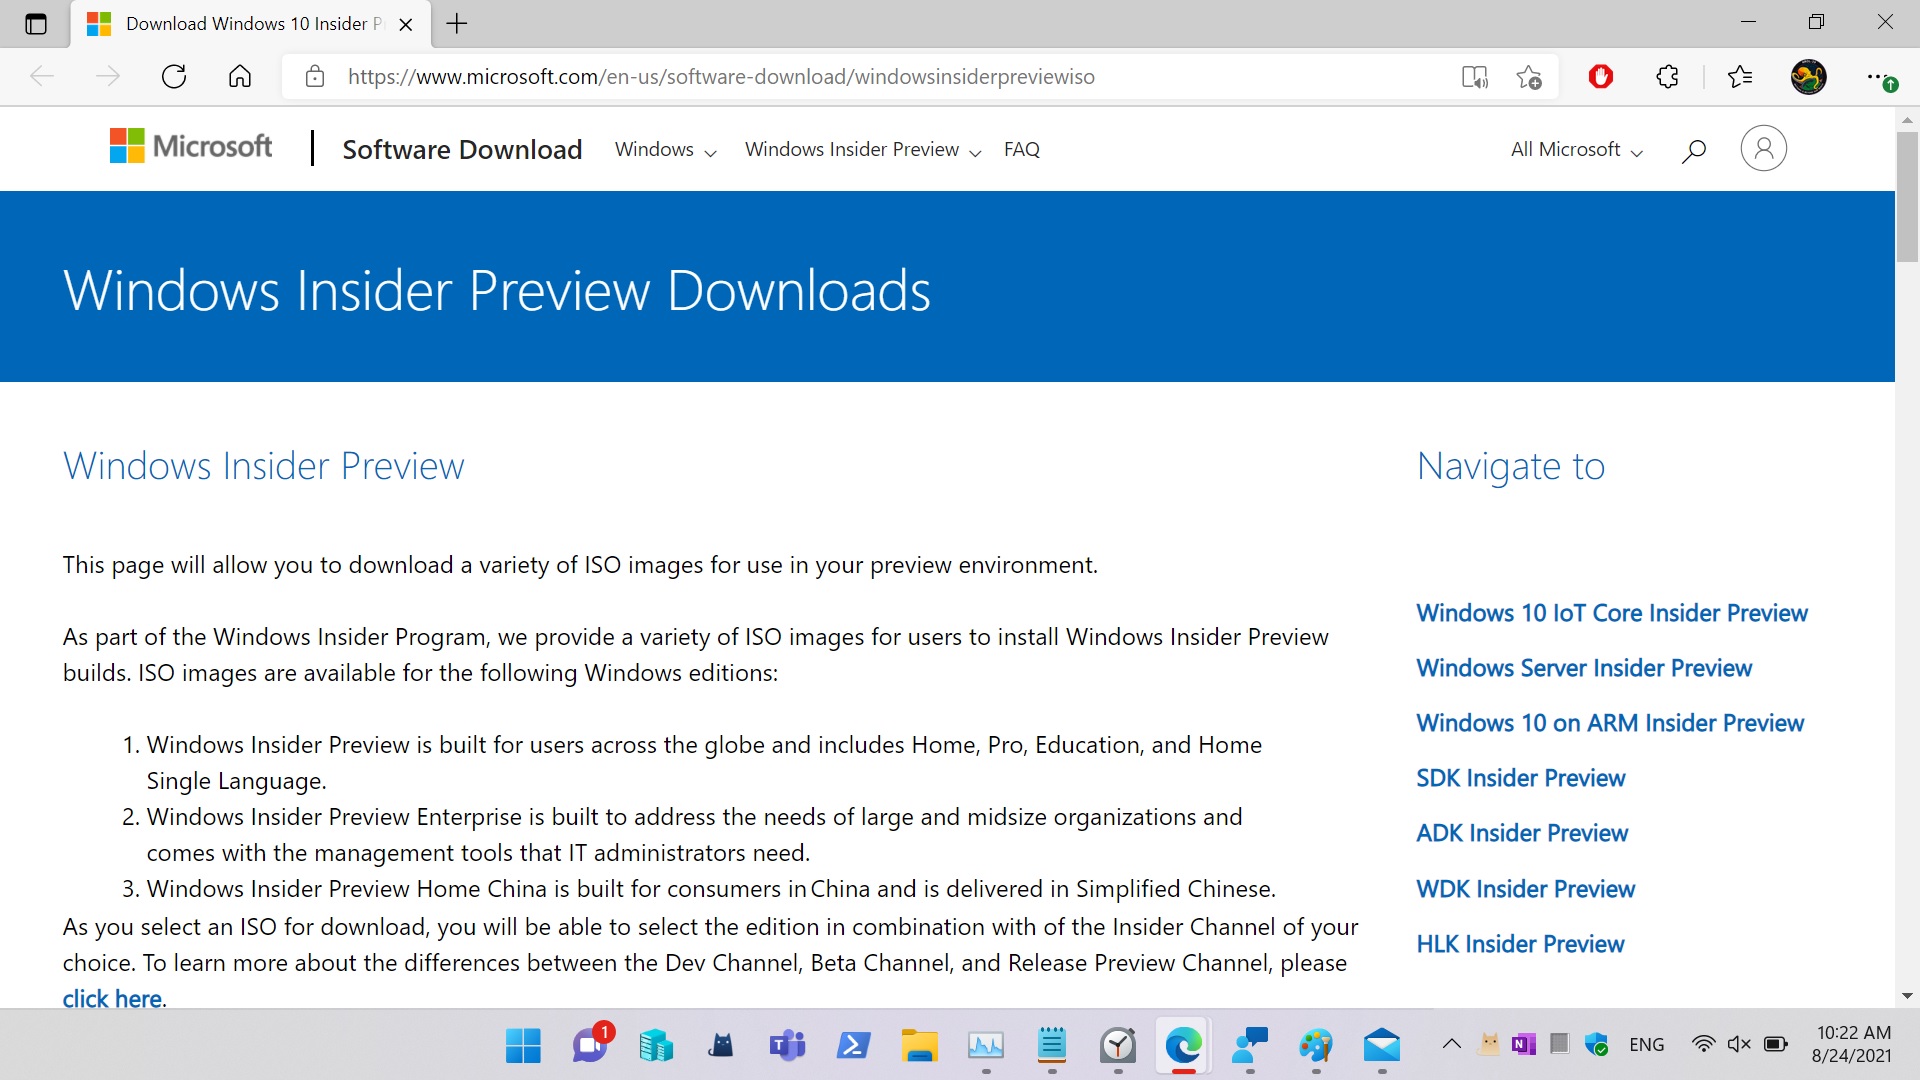The width and height of the screenshot is (1920, 1080).
Task: Open the Favorites star list icon
Action: (1740, 76)
